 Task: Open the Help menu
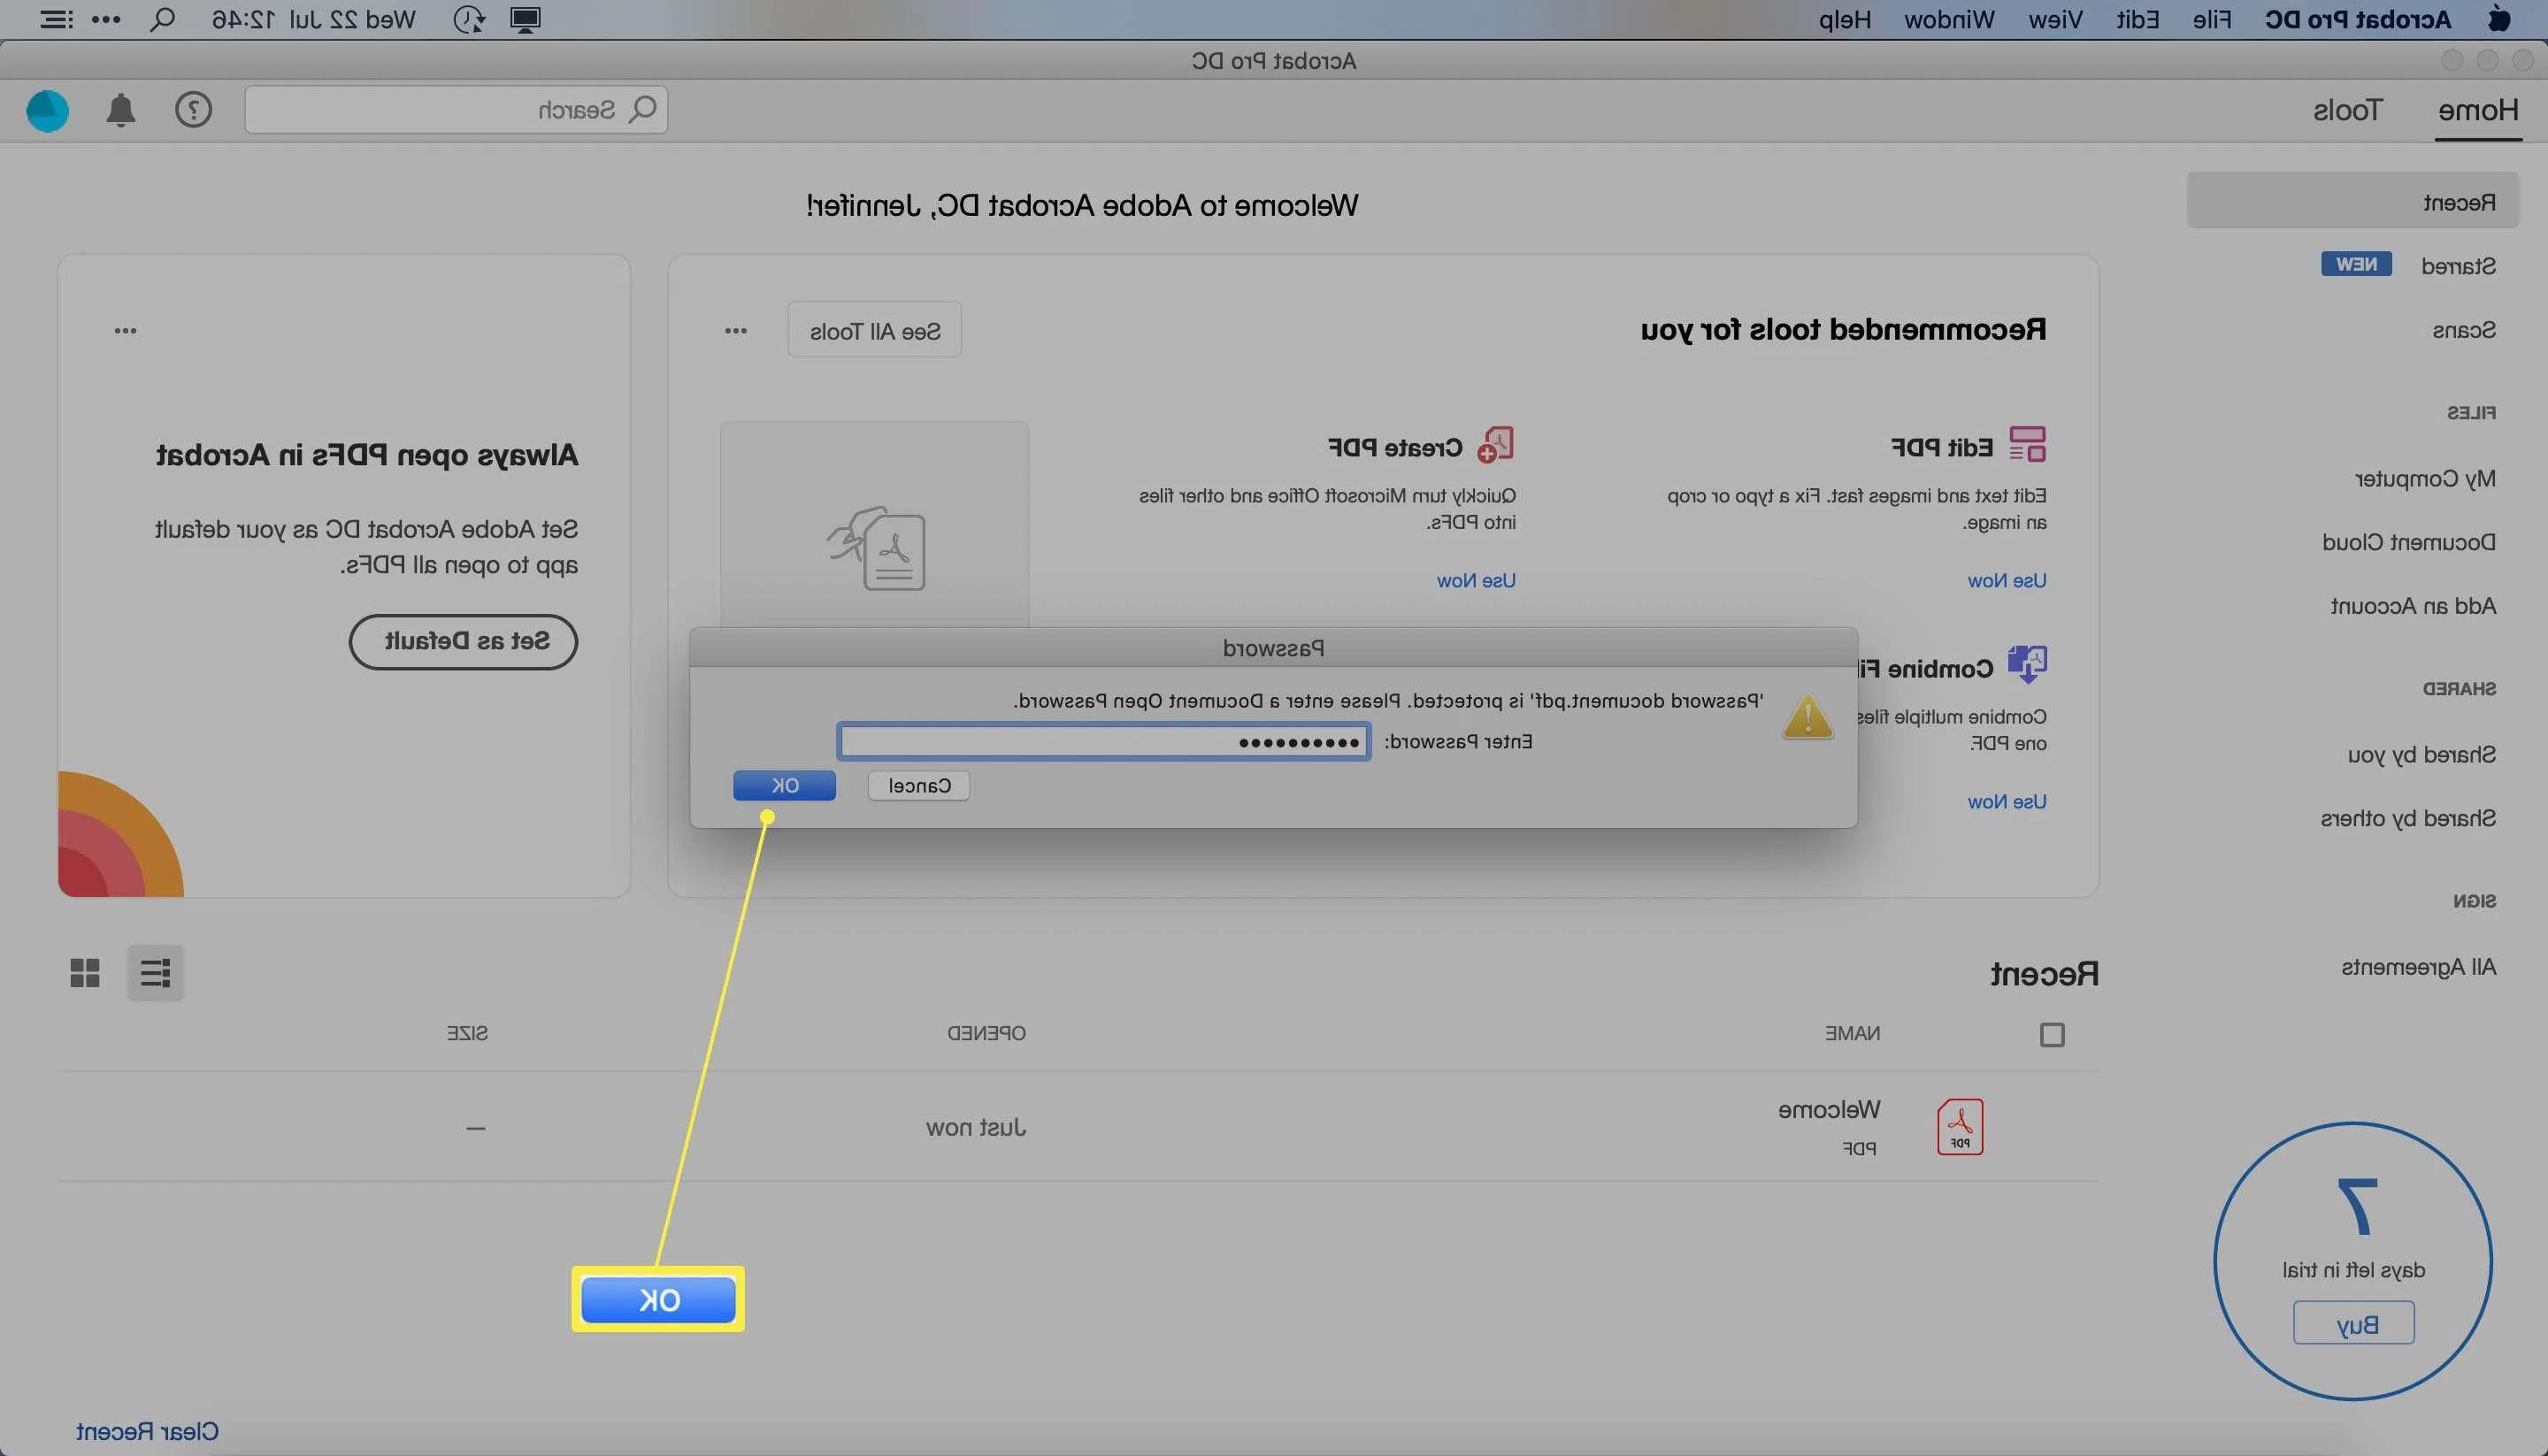tap(1844, 20)
